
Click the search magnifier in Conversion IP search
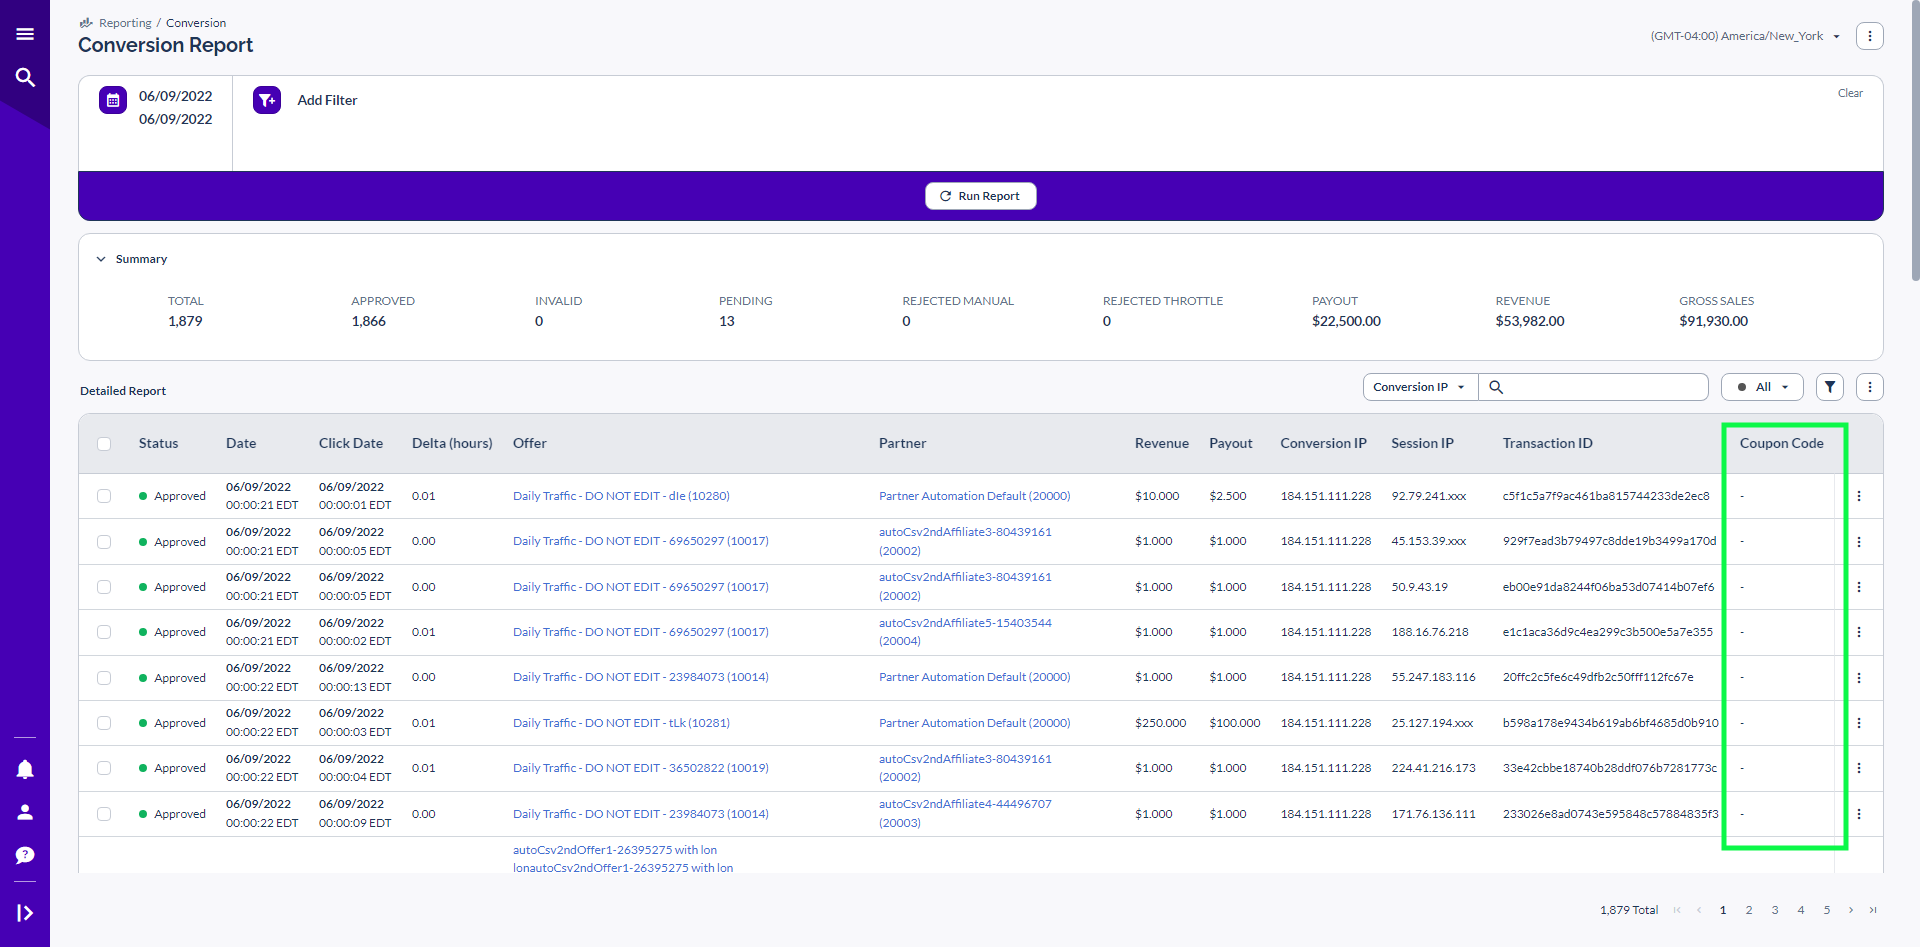(x=1496, y=387)
